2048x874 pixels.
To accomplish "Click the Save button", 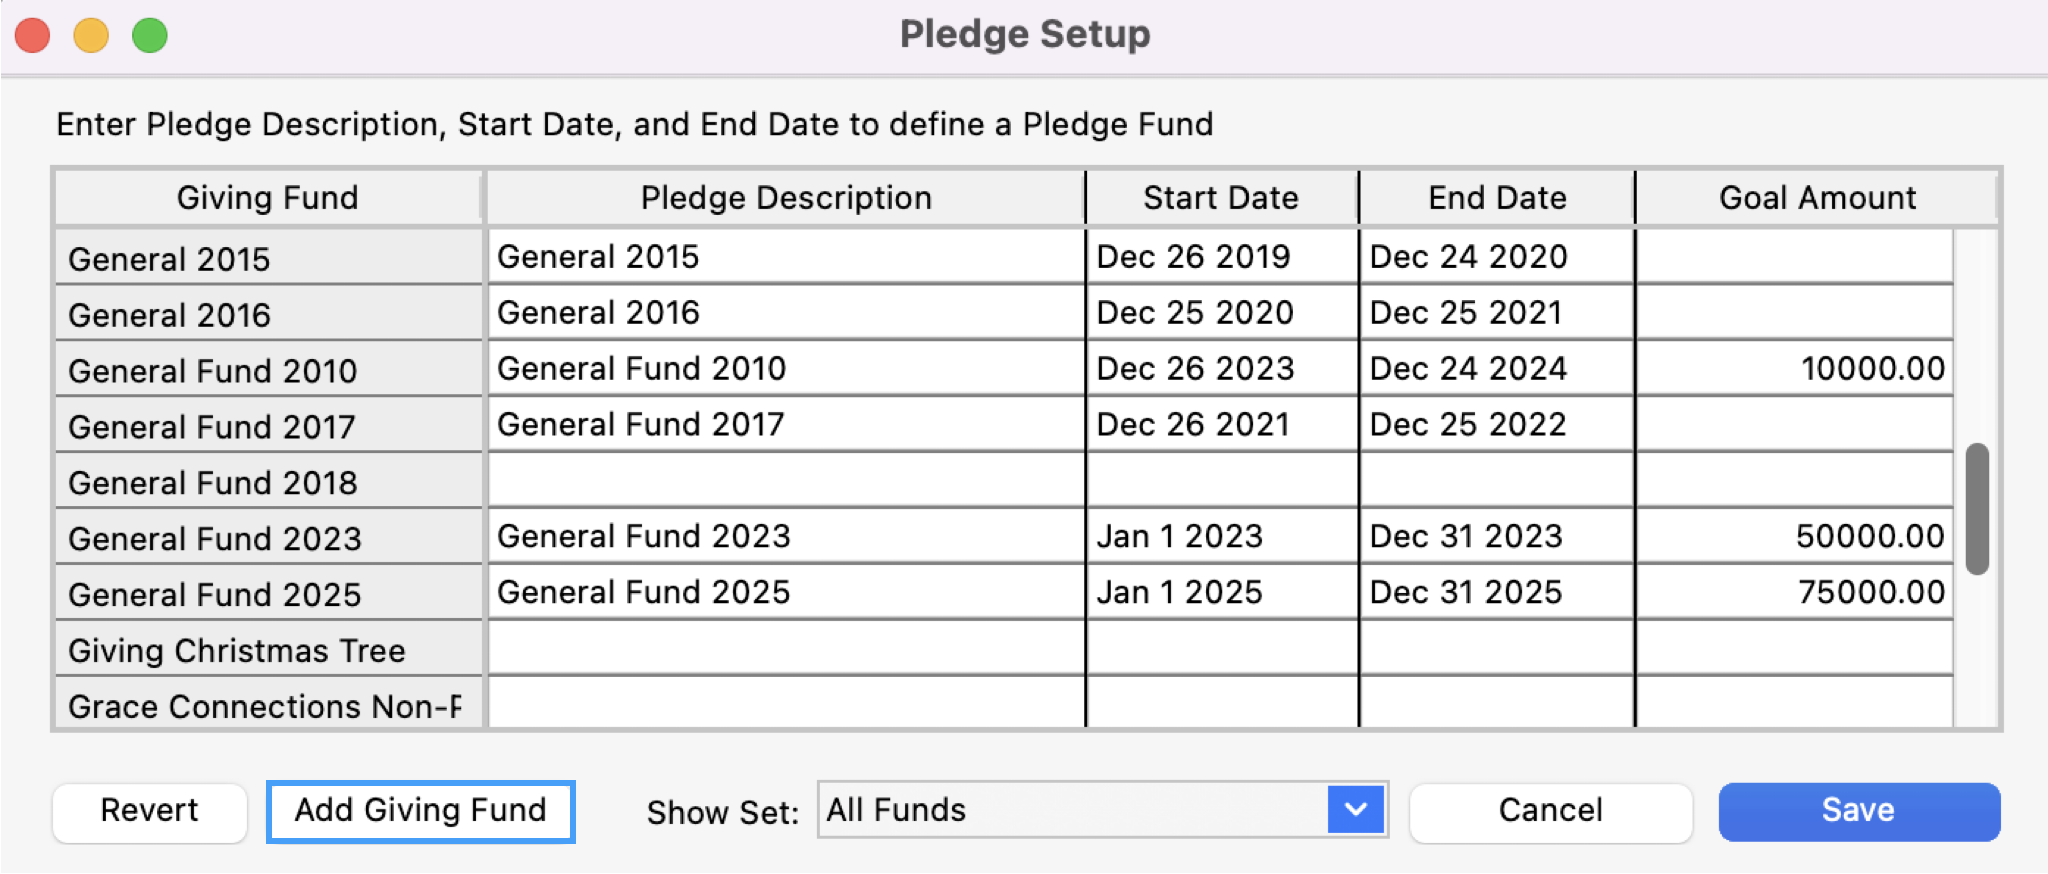I will click(x=1858, y=811).
